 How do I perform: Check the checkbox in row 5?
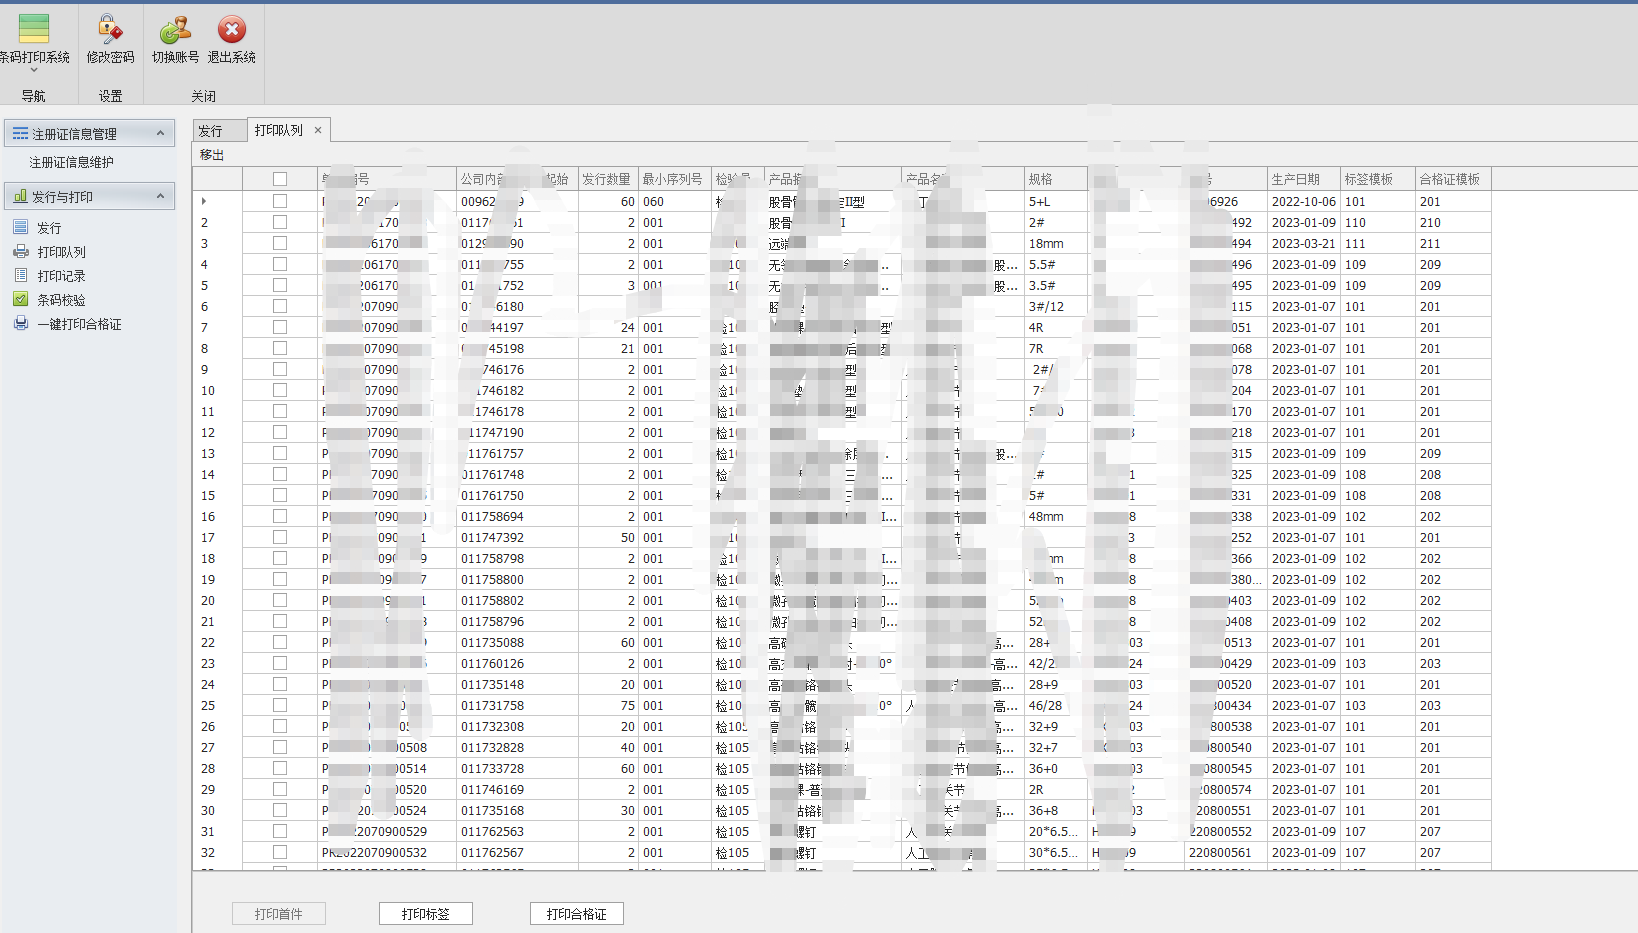pyautogui.click(x=280, y=285)
